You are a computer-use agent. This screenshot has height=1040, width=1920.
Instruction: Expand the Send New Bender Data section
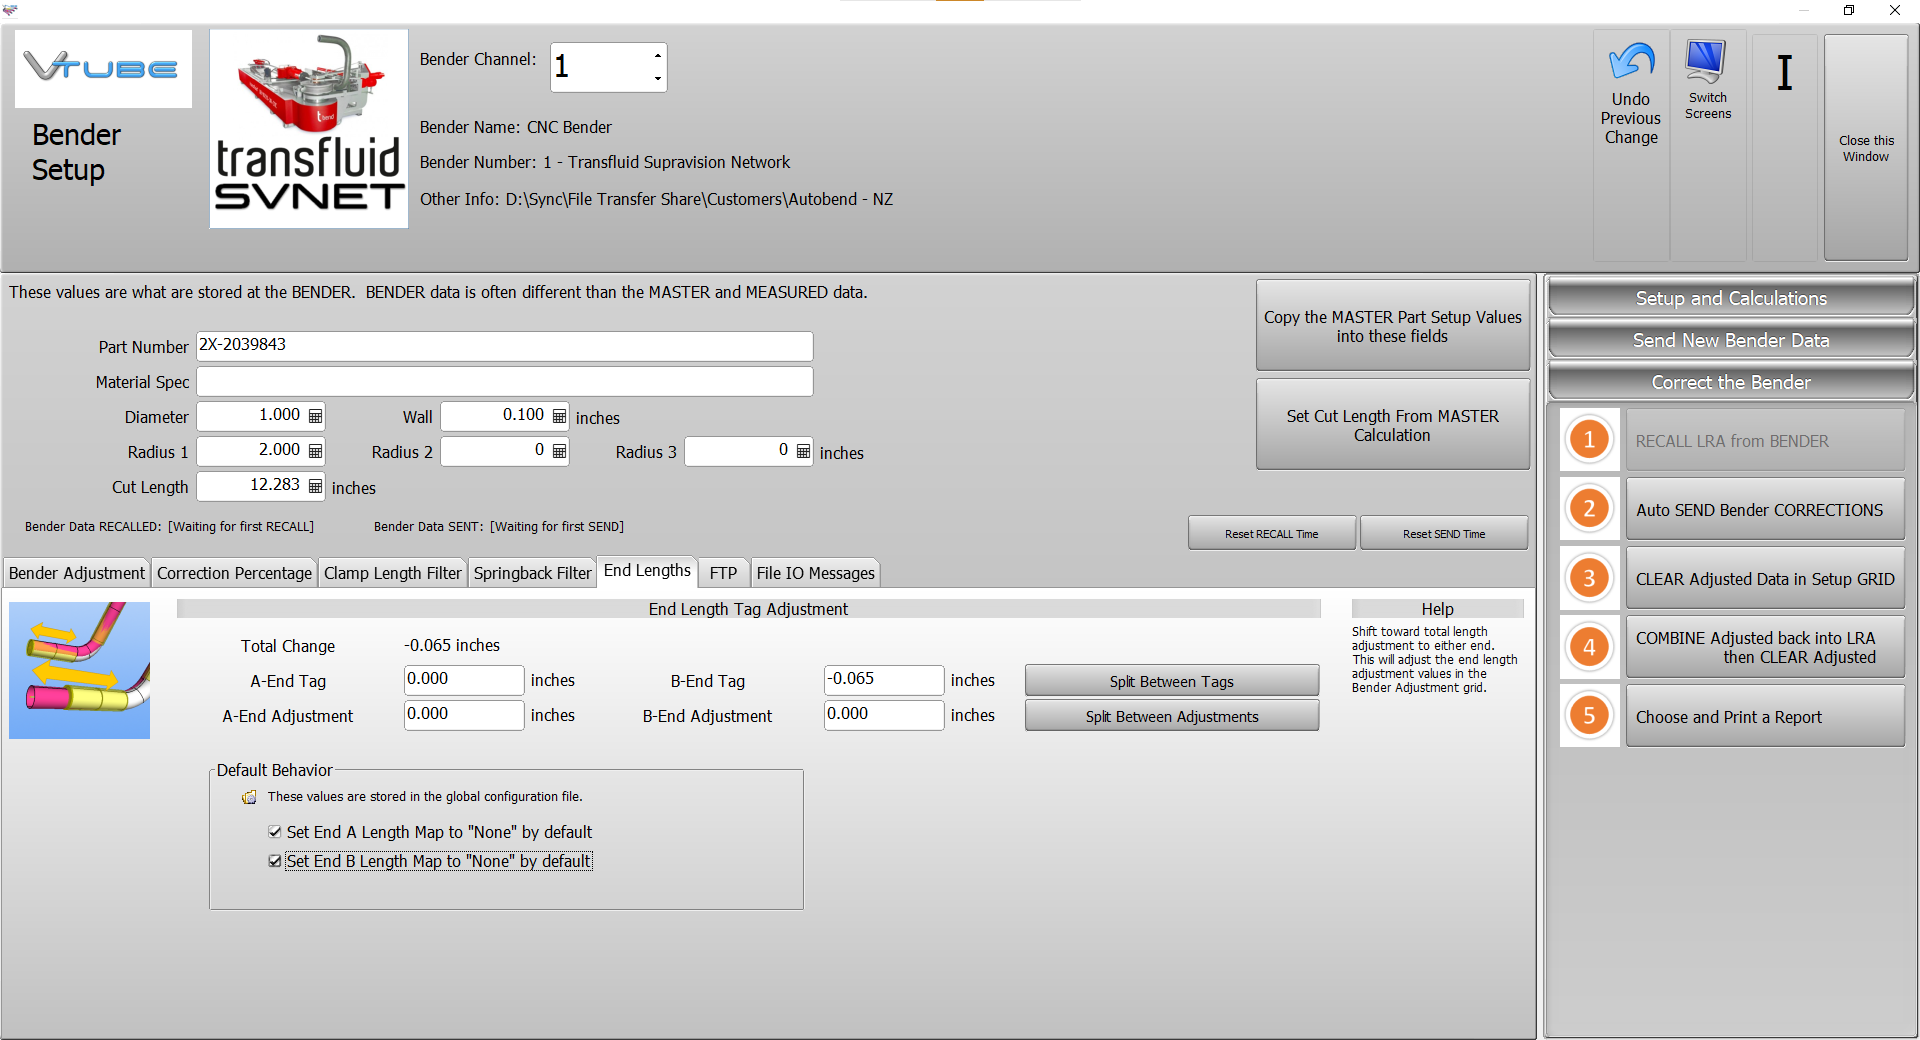(1730, 340)
